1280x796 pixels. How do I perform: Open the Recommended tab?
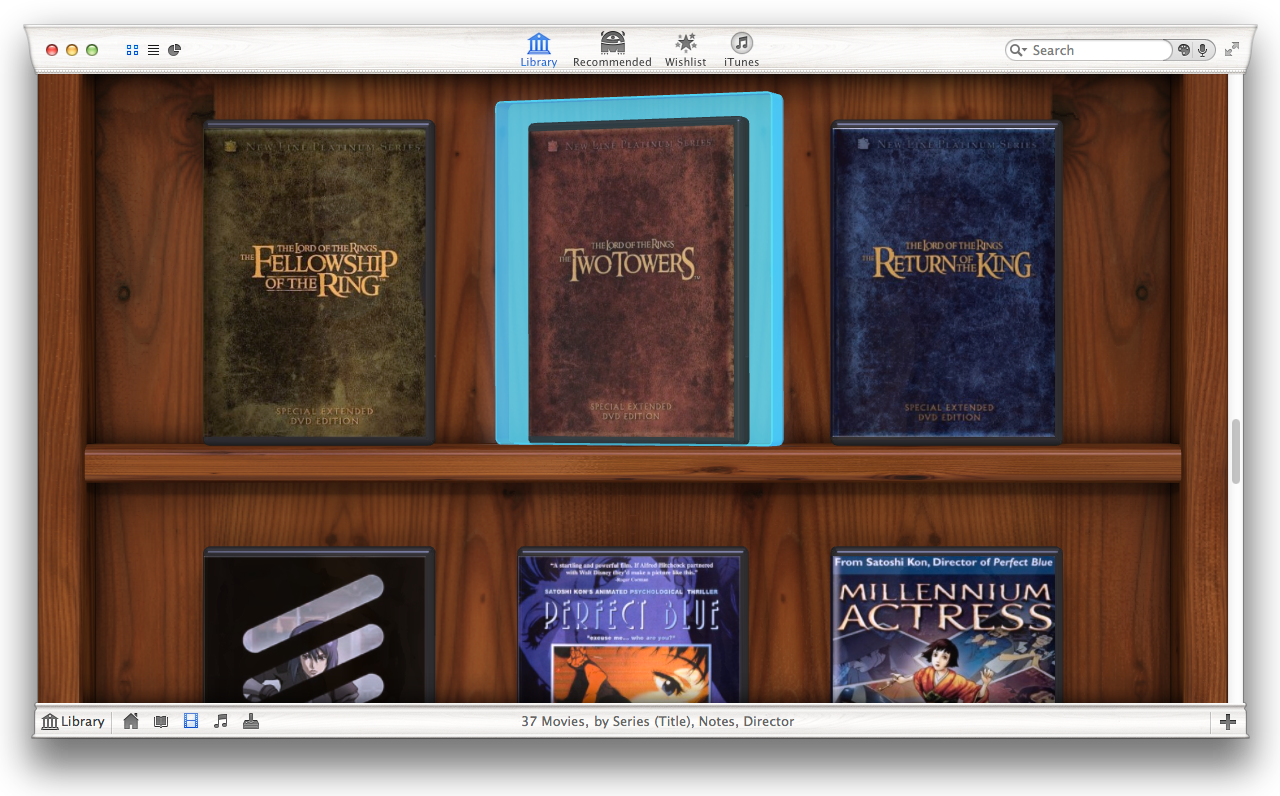coord(612,50)
